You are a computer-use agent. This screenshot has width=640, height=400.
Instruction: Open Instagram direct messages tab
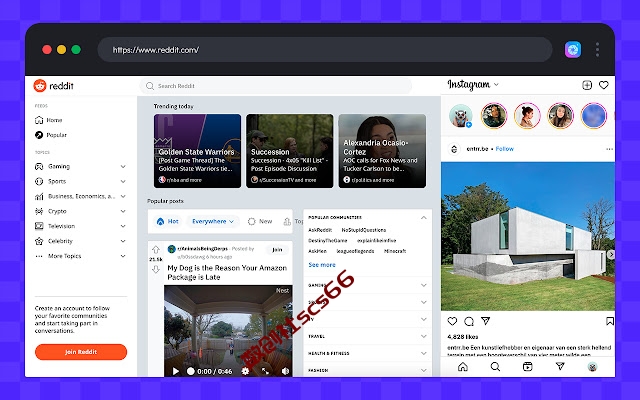click(x=560, y=367)
